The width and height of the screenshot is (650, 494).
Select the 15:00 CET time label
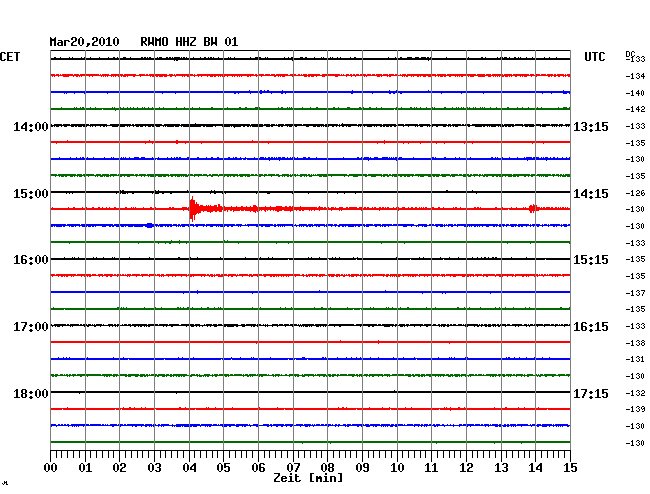pos(31,194)
